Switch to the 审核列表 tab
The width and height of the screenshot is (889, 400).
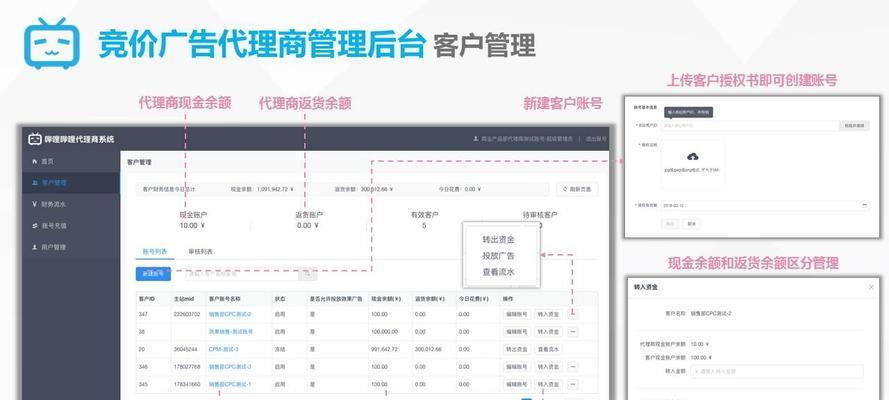[200, 251]
